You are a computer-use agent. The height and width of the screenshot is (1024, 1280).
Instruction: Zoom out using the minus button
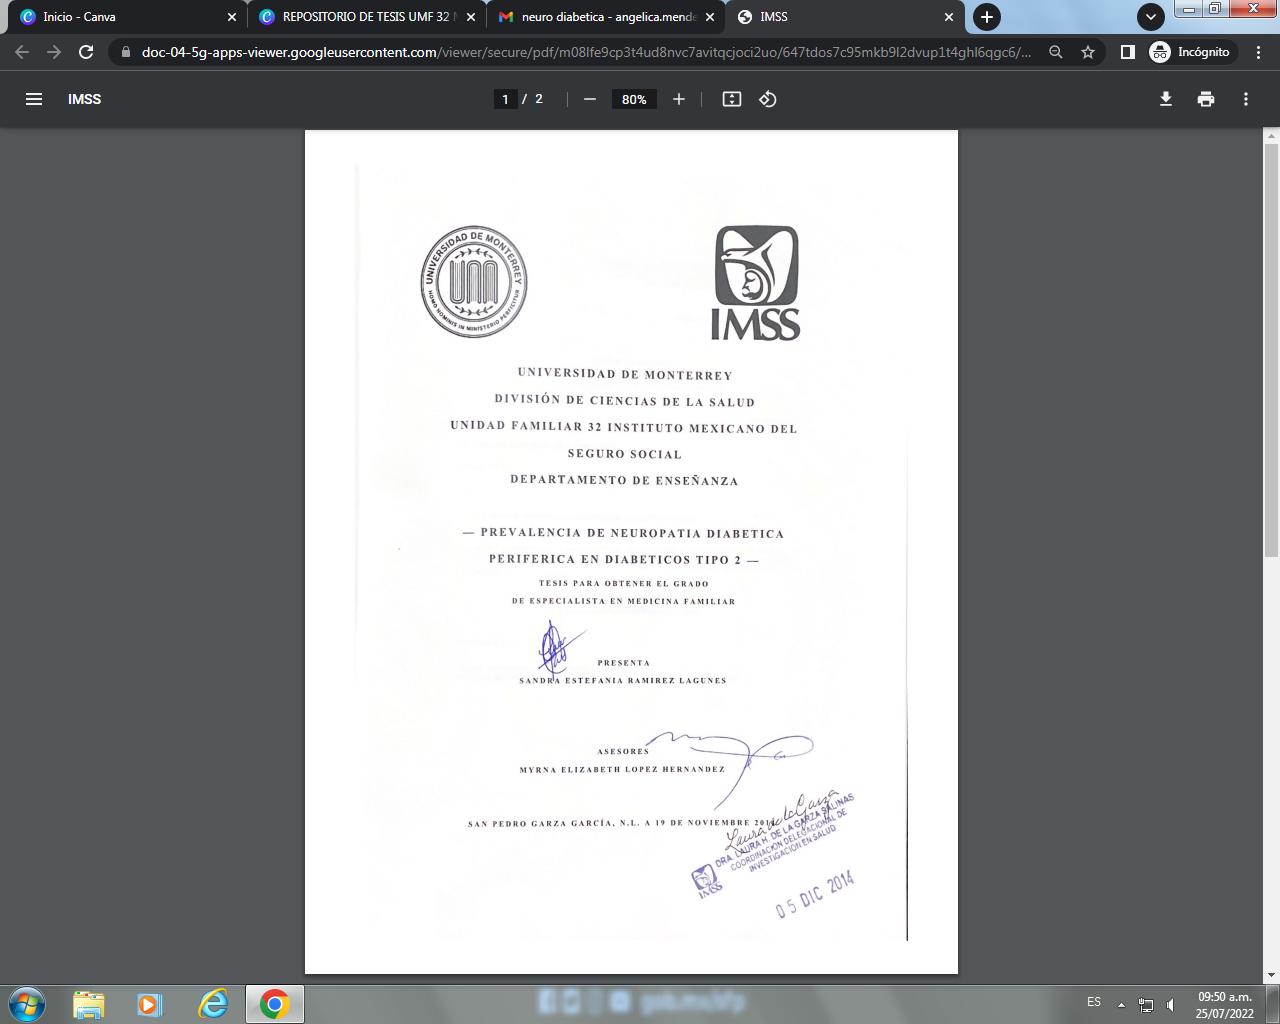click(590, 99)
